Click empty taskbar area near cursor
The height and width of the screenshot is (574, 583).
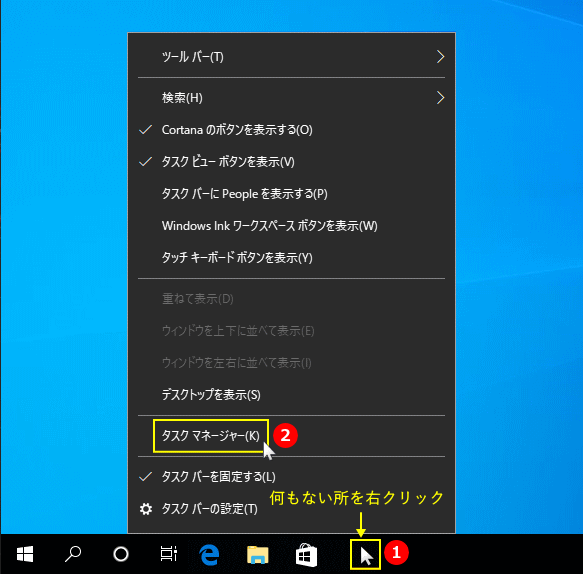pyautogui.click(x=365, y=554)
